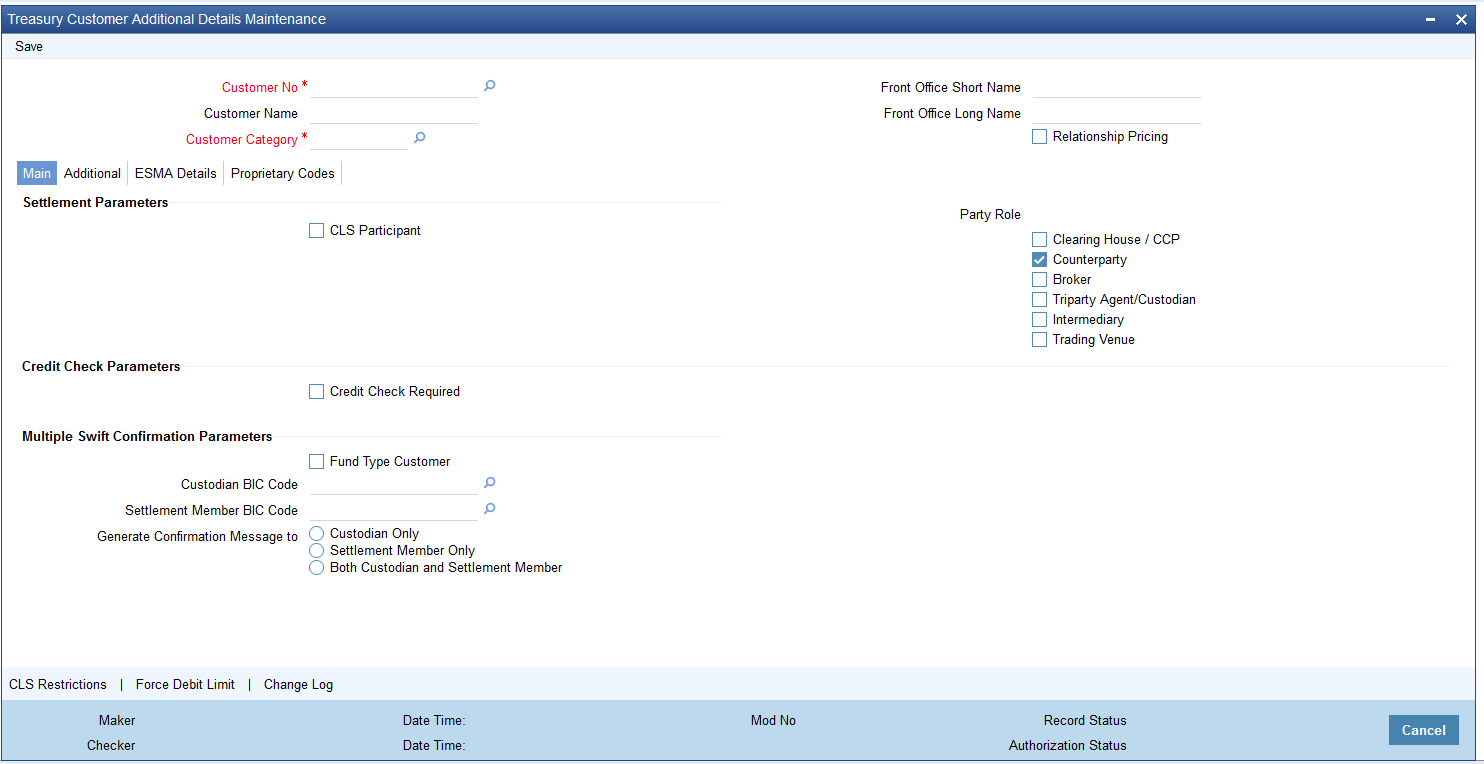Open the Customer Category lookup search icon
The width and height of the screenshot is (1484, 764).
(420, 138)
